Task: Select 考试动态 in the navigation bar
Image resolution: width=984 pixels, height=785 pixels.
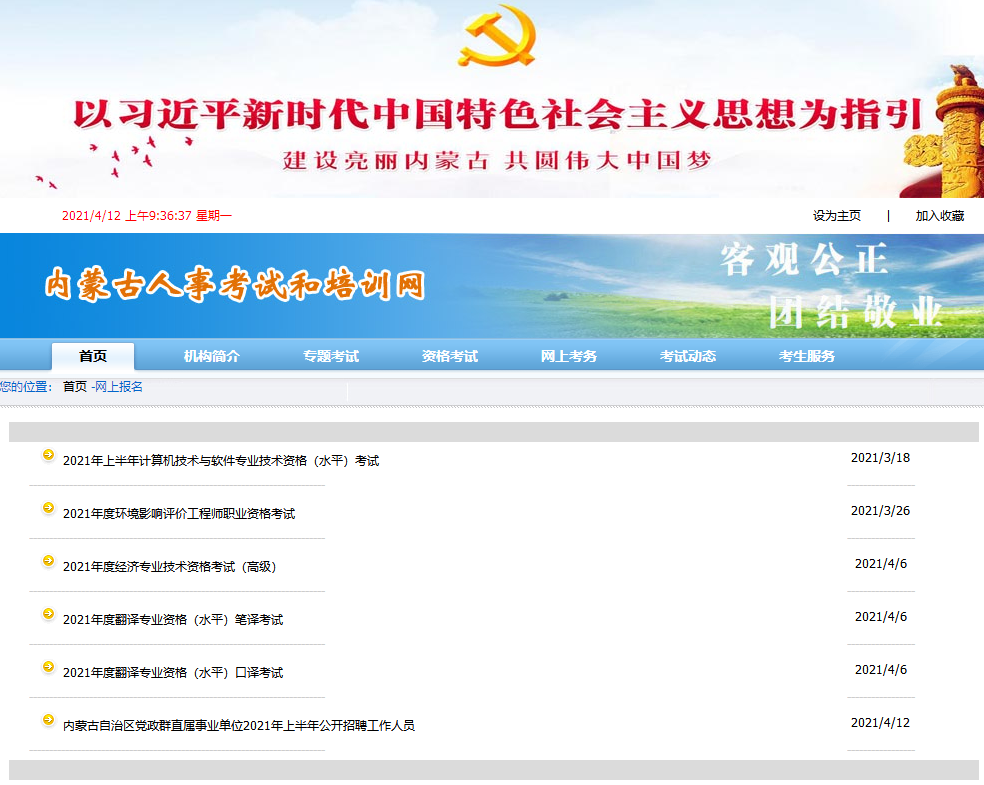Action: pyautogui.click(x=688, y=356)
